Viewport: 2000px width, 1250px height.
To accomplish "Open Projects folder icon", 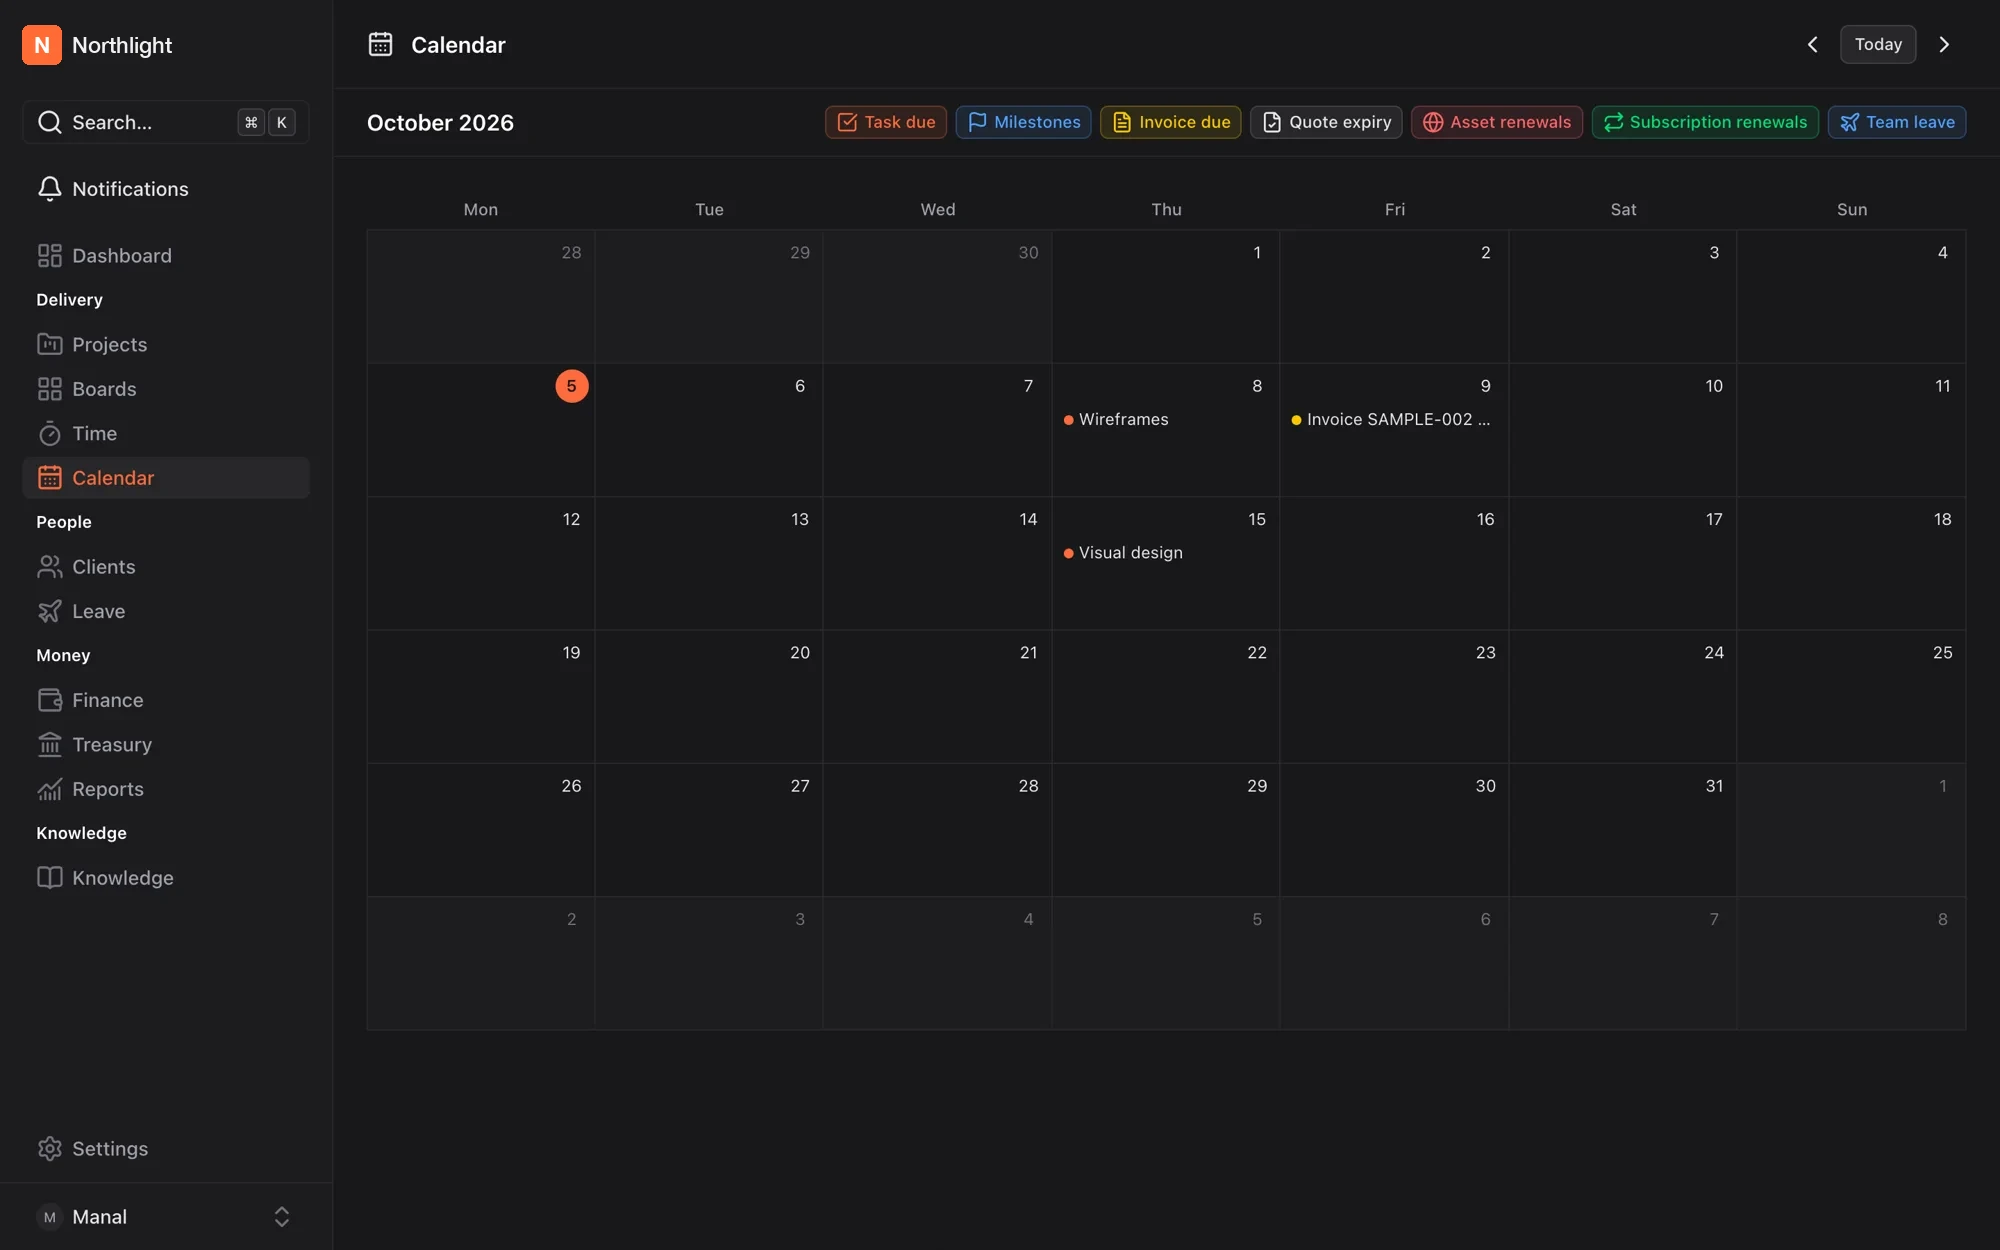I will point(50,345).
